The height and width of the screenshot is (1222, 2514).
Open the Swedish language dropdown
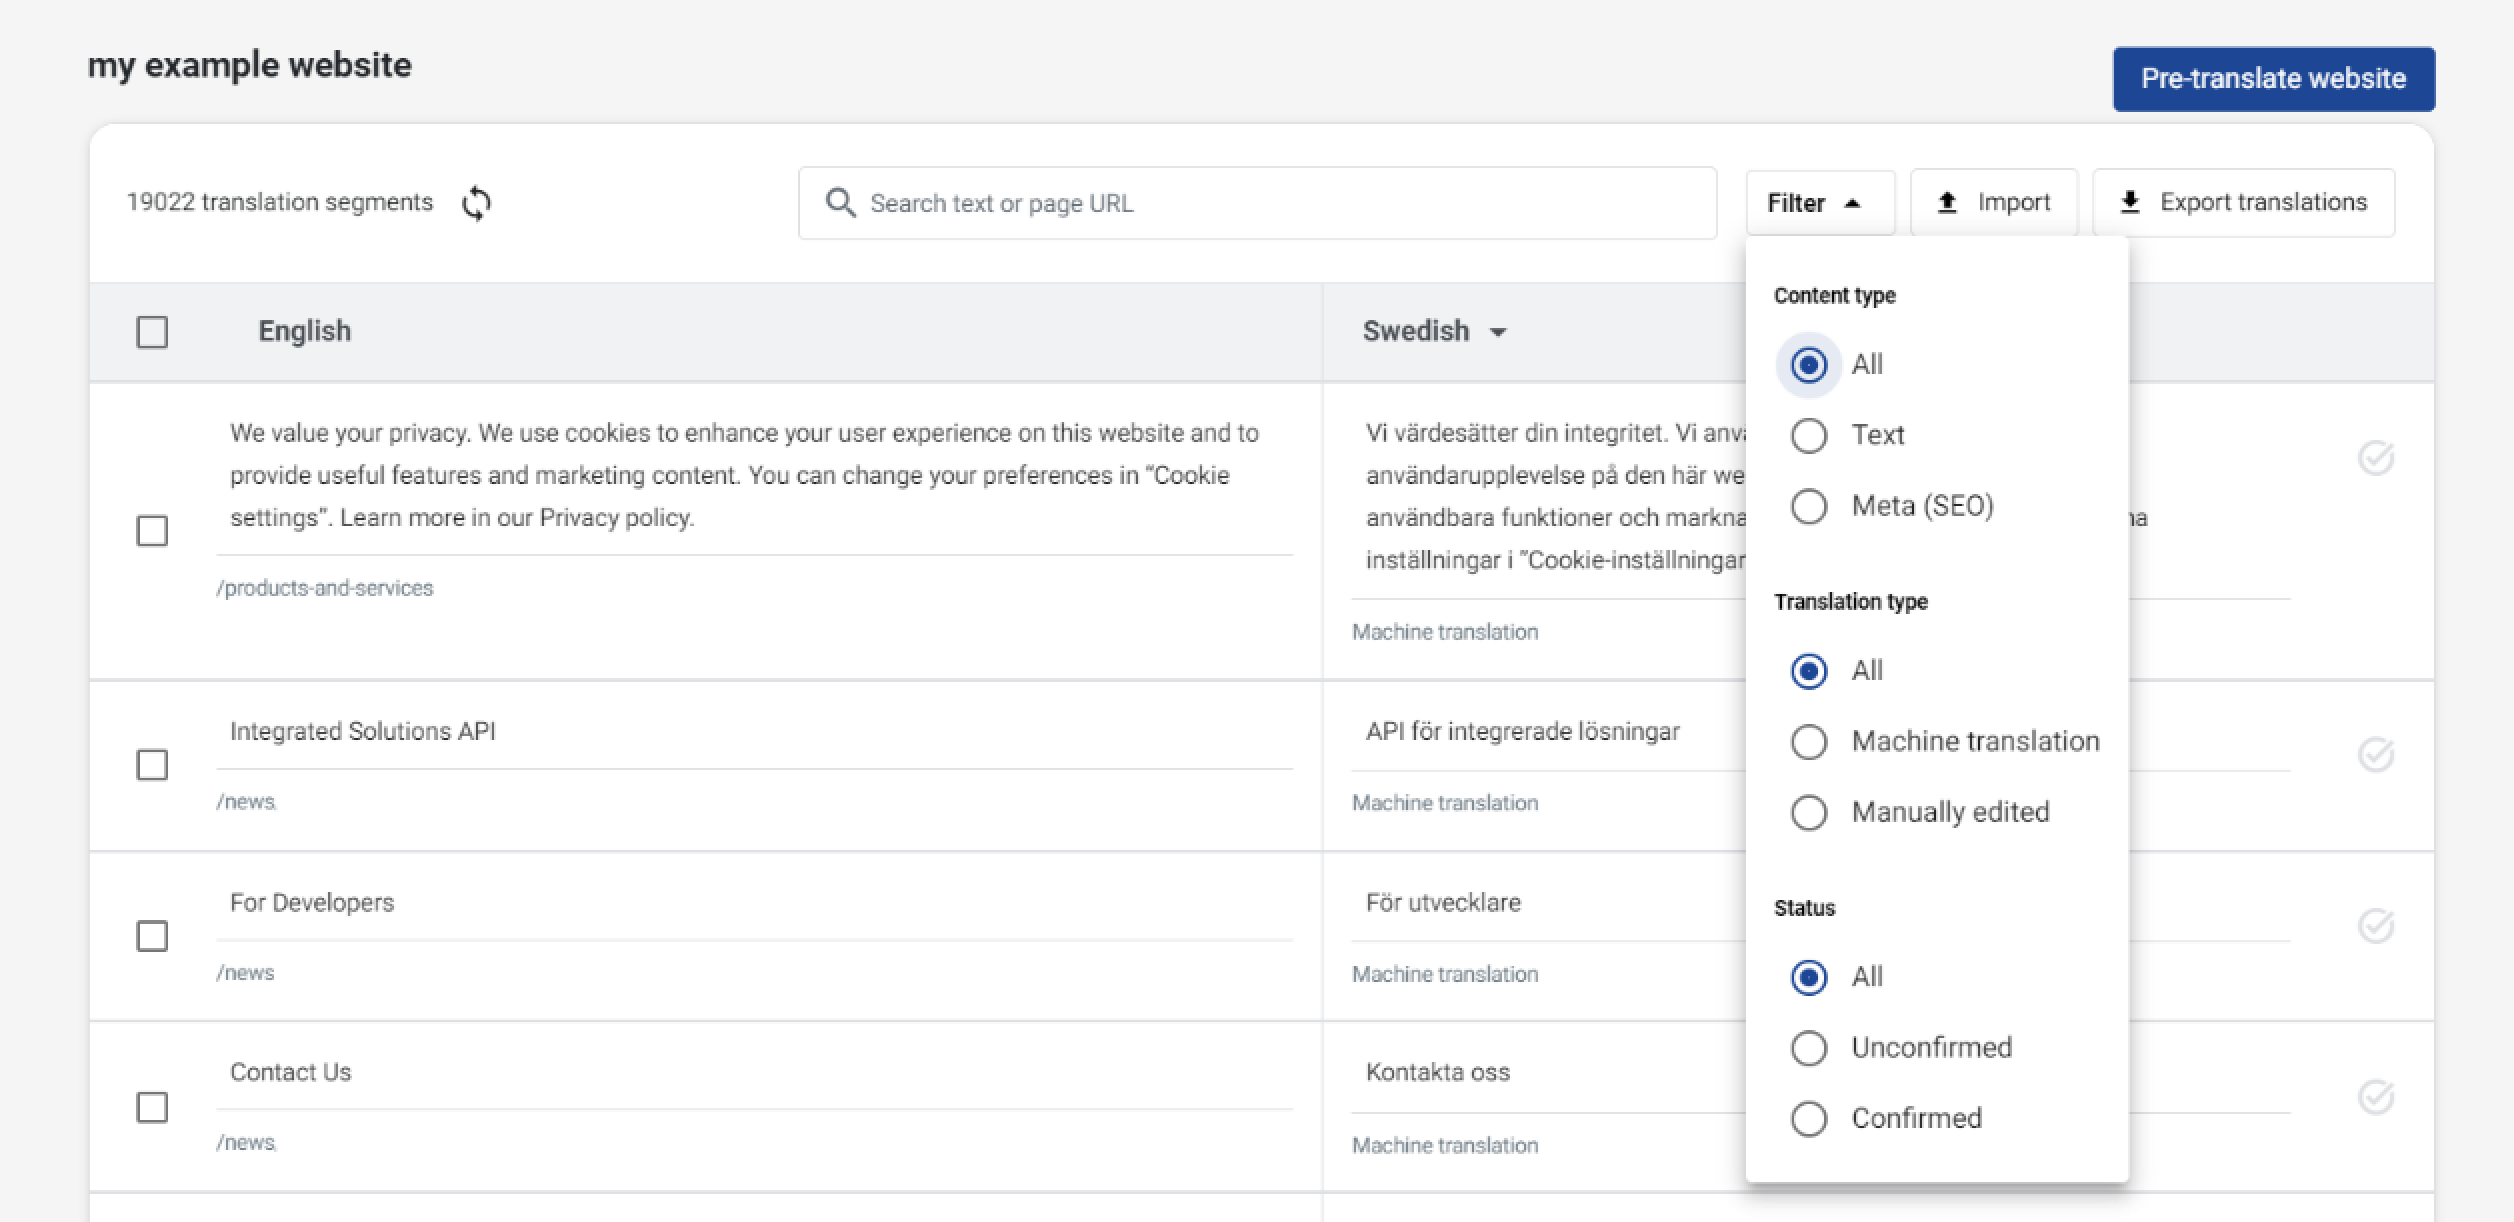(1434, 331)
